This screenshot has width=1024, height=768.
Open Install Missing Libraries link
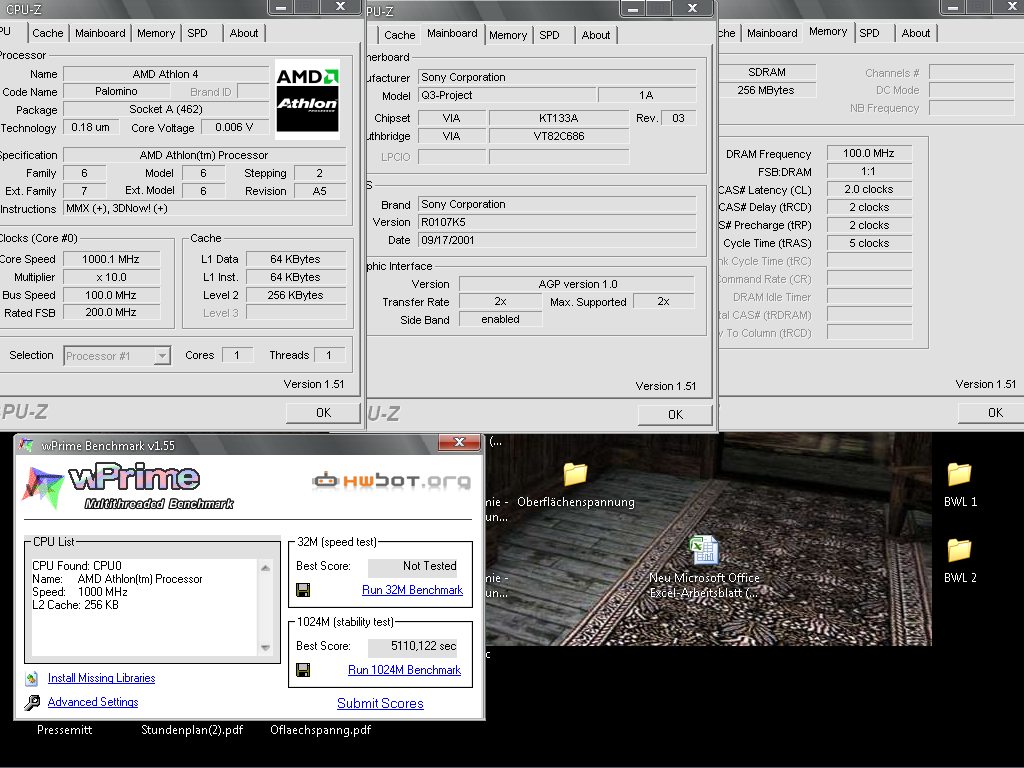pos(101,678)
